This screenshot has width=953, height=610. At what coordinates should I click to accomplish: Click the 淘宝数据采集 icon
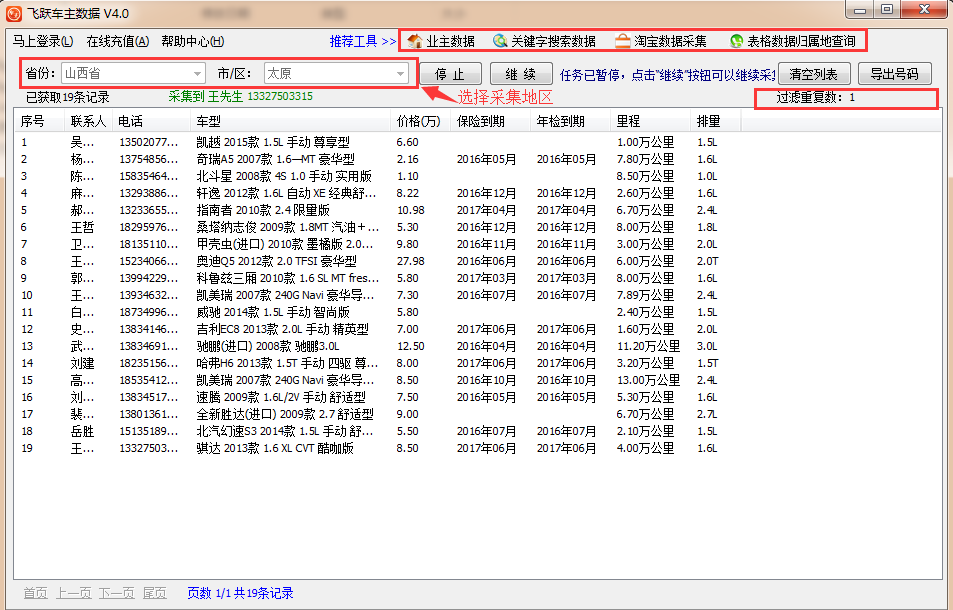(x=623, y=42)
